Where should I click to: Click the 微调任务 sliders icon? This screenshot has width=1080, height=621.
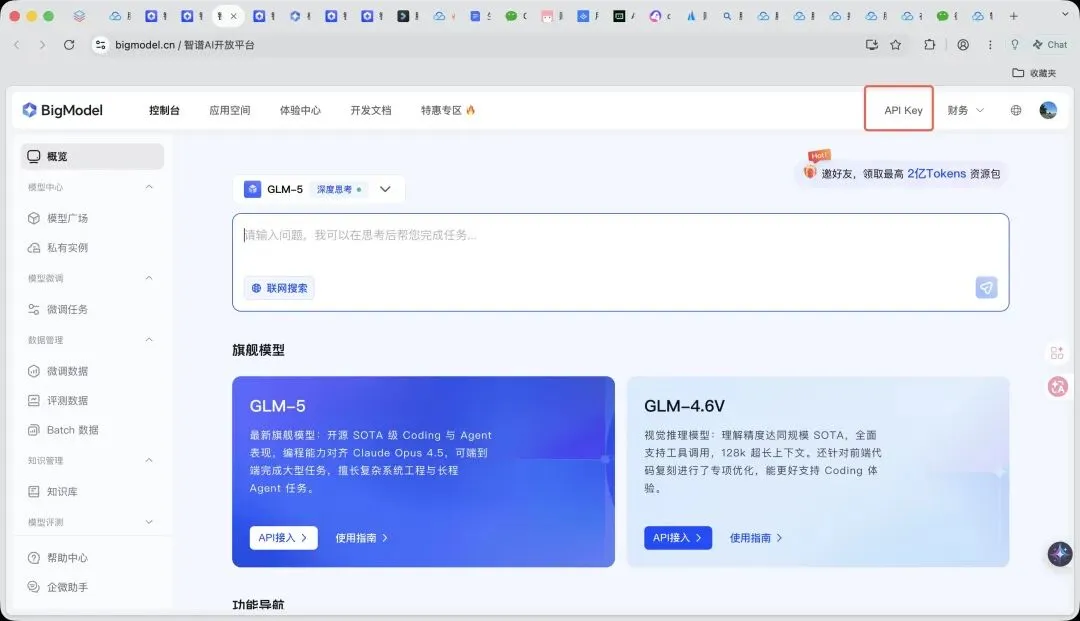click(33, 309)
